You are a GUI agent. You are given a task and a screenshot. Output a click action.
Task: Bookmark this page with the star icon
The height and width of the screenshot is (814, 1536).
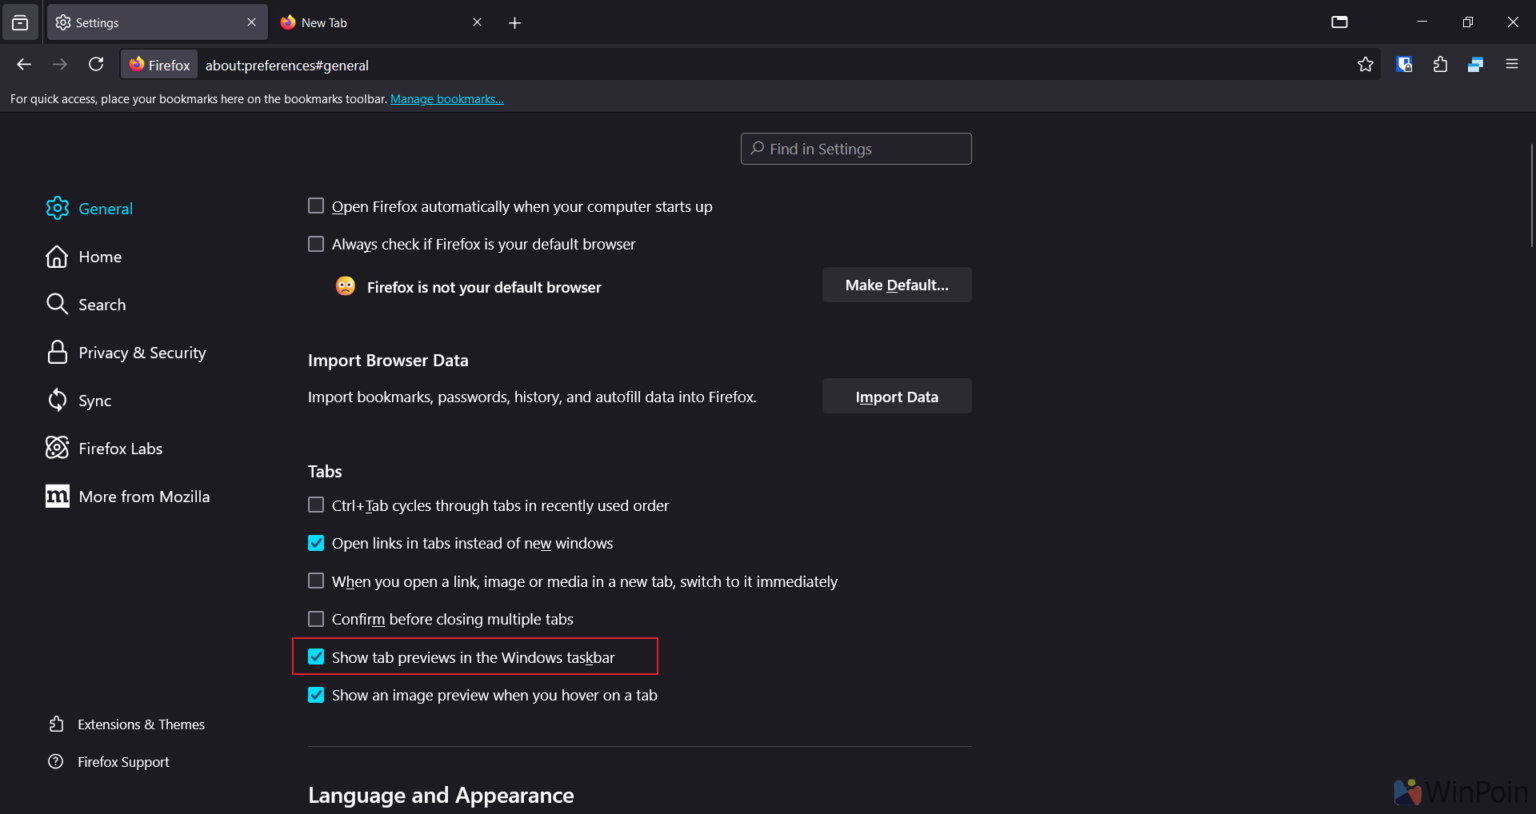(x=1366, y=63)
